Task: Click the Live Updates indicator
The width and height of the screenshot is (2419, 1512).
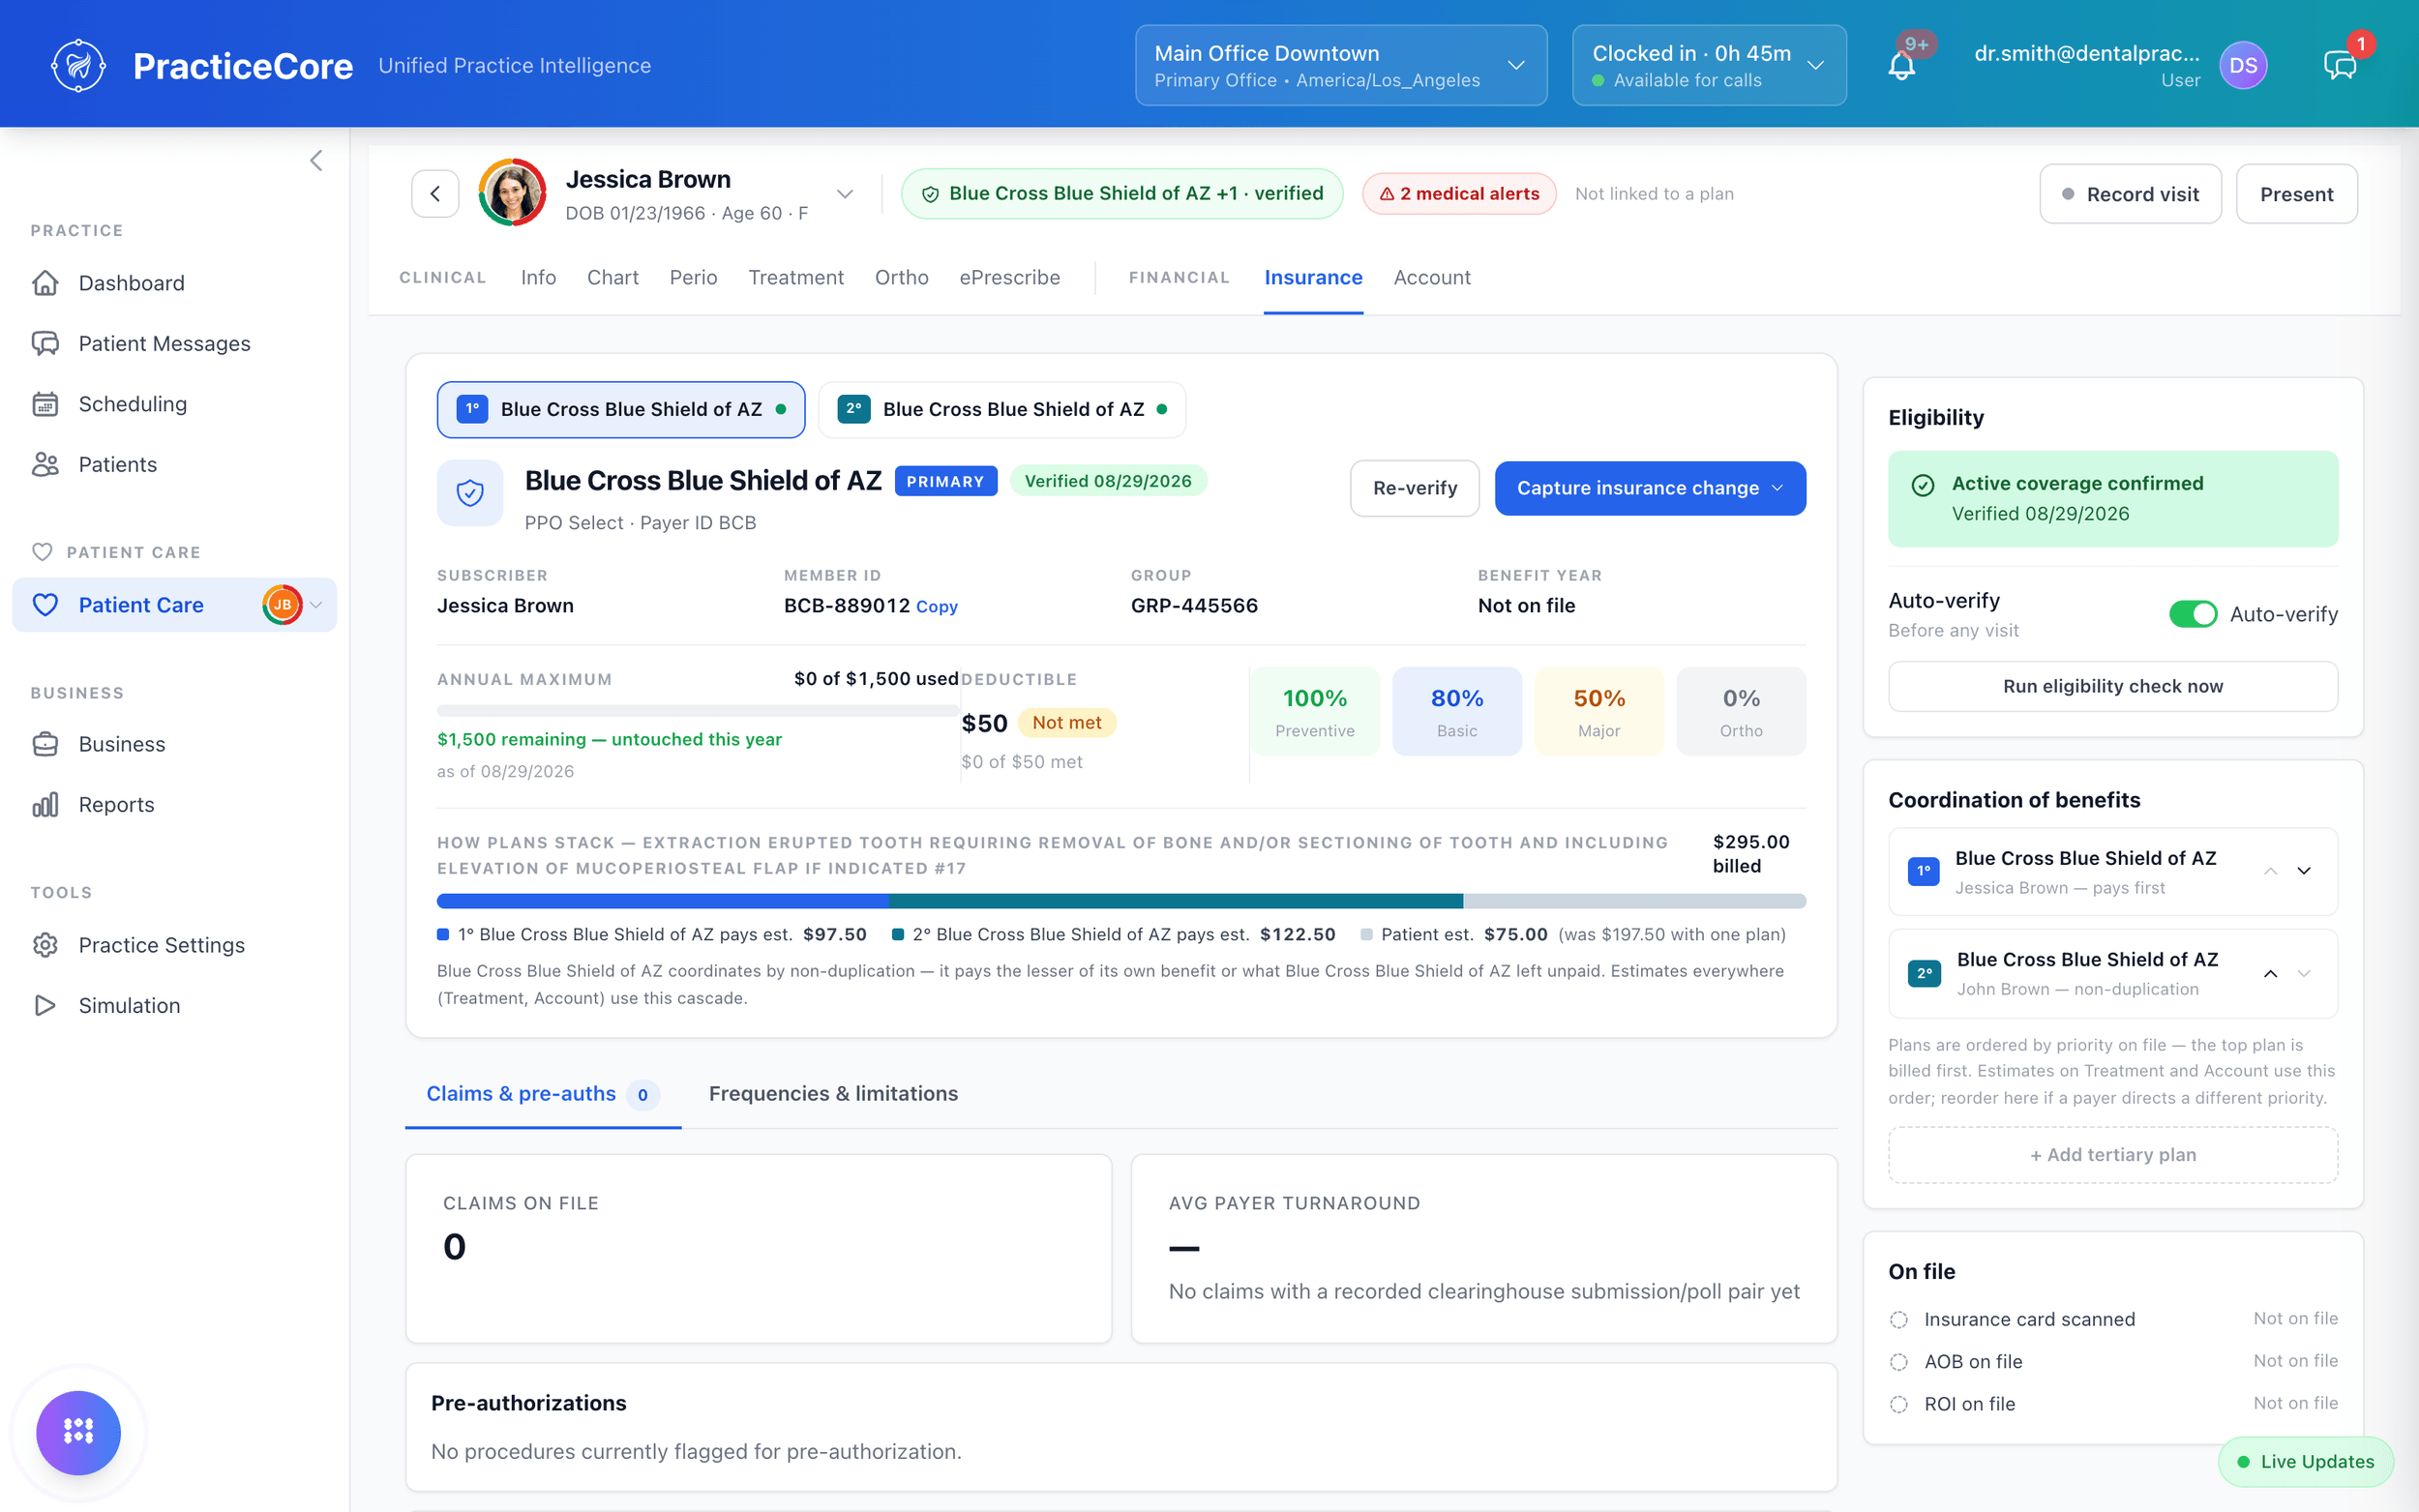Action: 2305,1461
